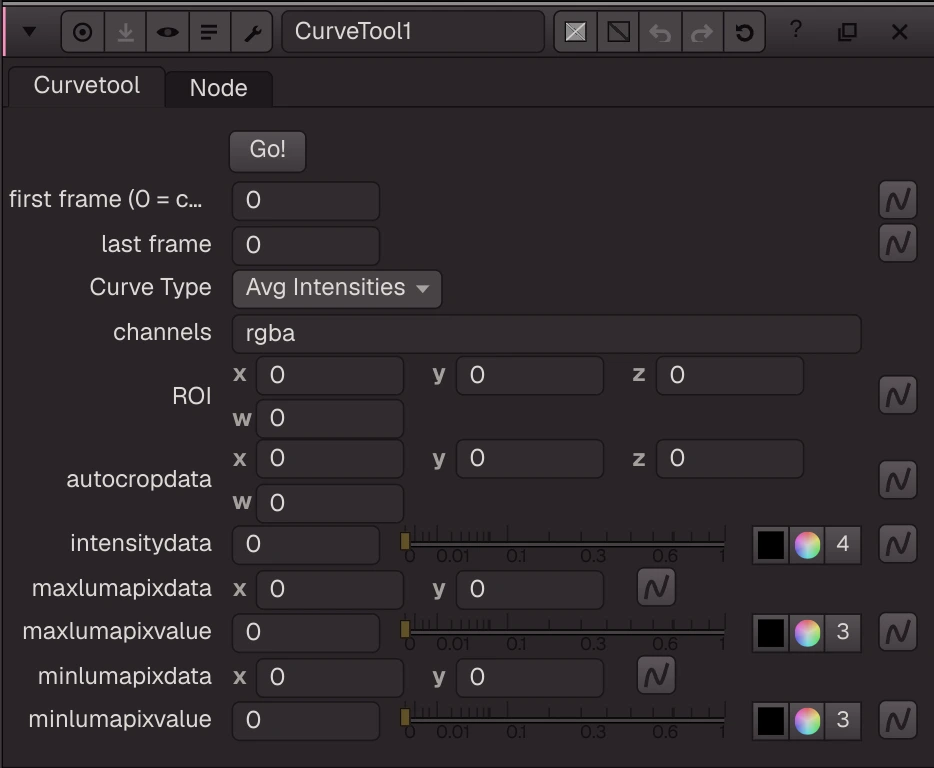This screenshot has height=768, width=934.
Task: Open animation menu for minlumapixdata
Action: click(656, 676)
